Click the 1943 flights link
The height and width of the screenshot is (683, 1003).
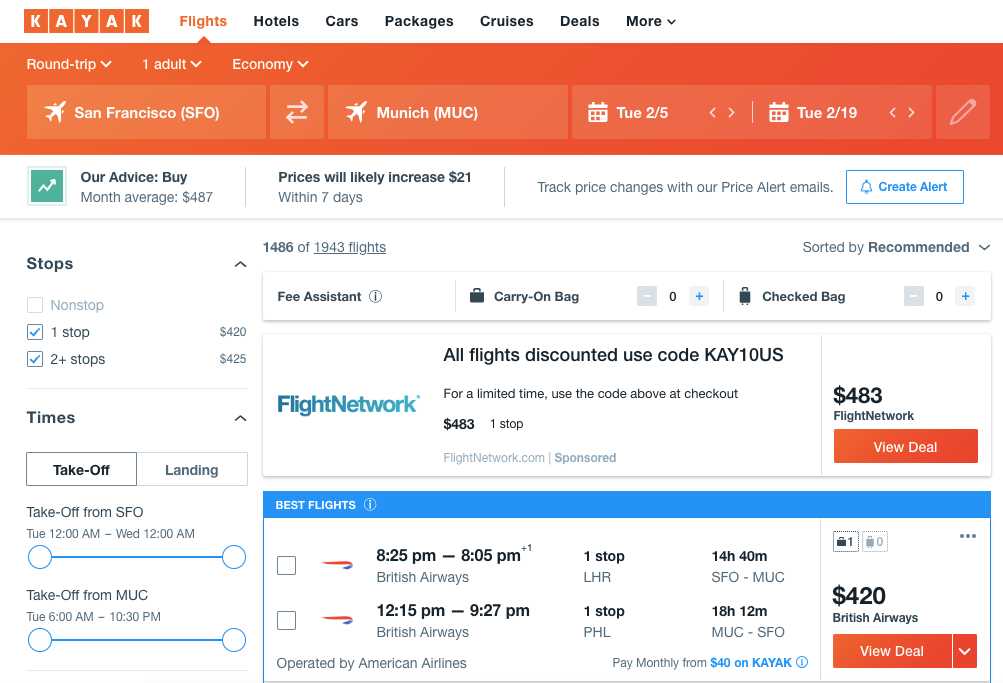[349, 247]
